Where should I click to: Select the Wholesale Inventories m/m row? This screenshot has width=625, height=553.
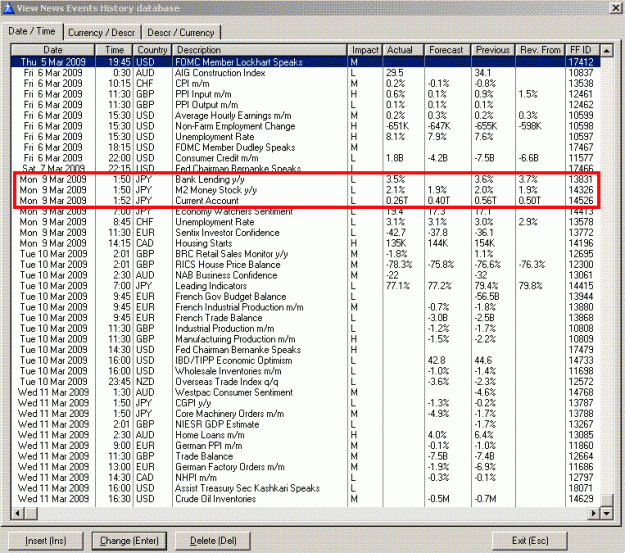tap(306, 371)
